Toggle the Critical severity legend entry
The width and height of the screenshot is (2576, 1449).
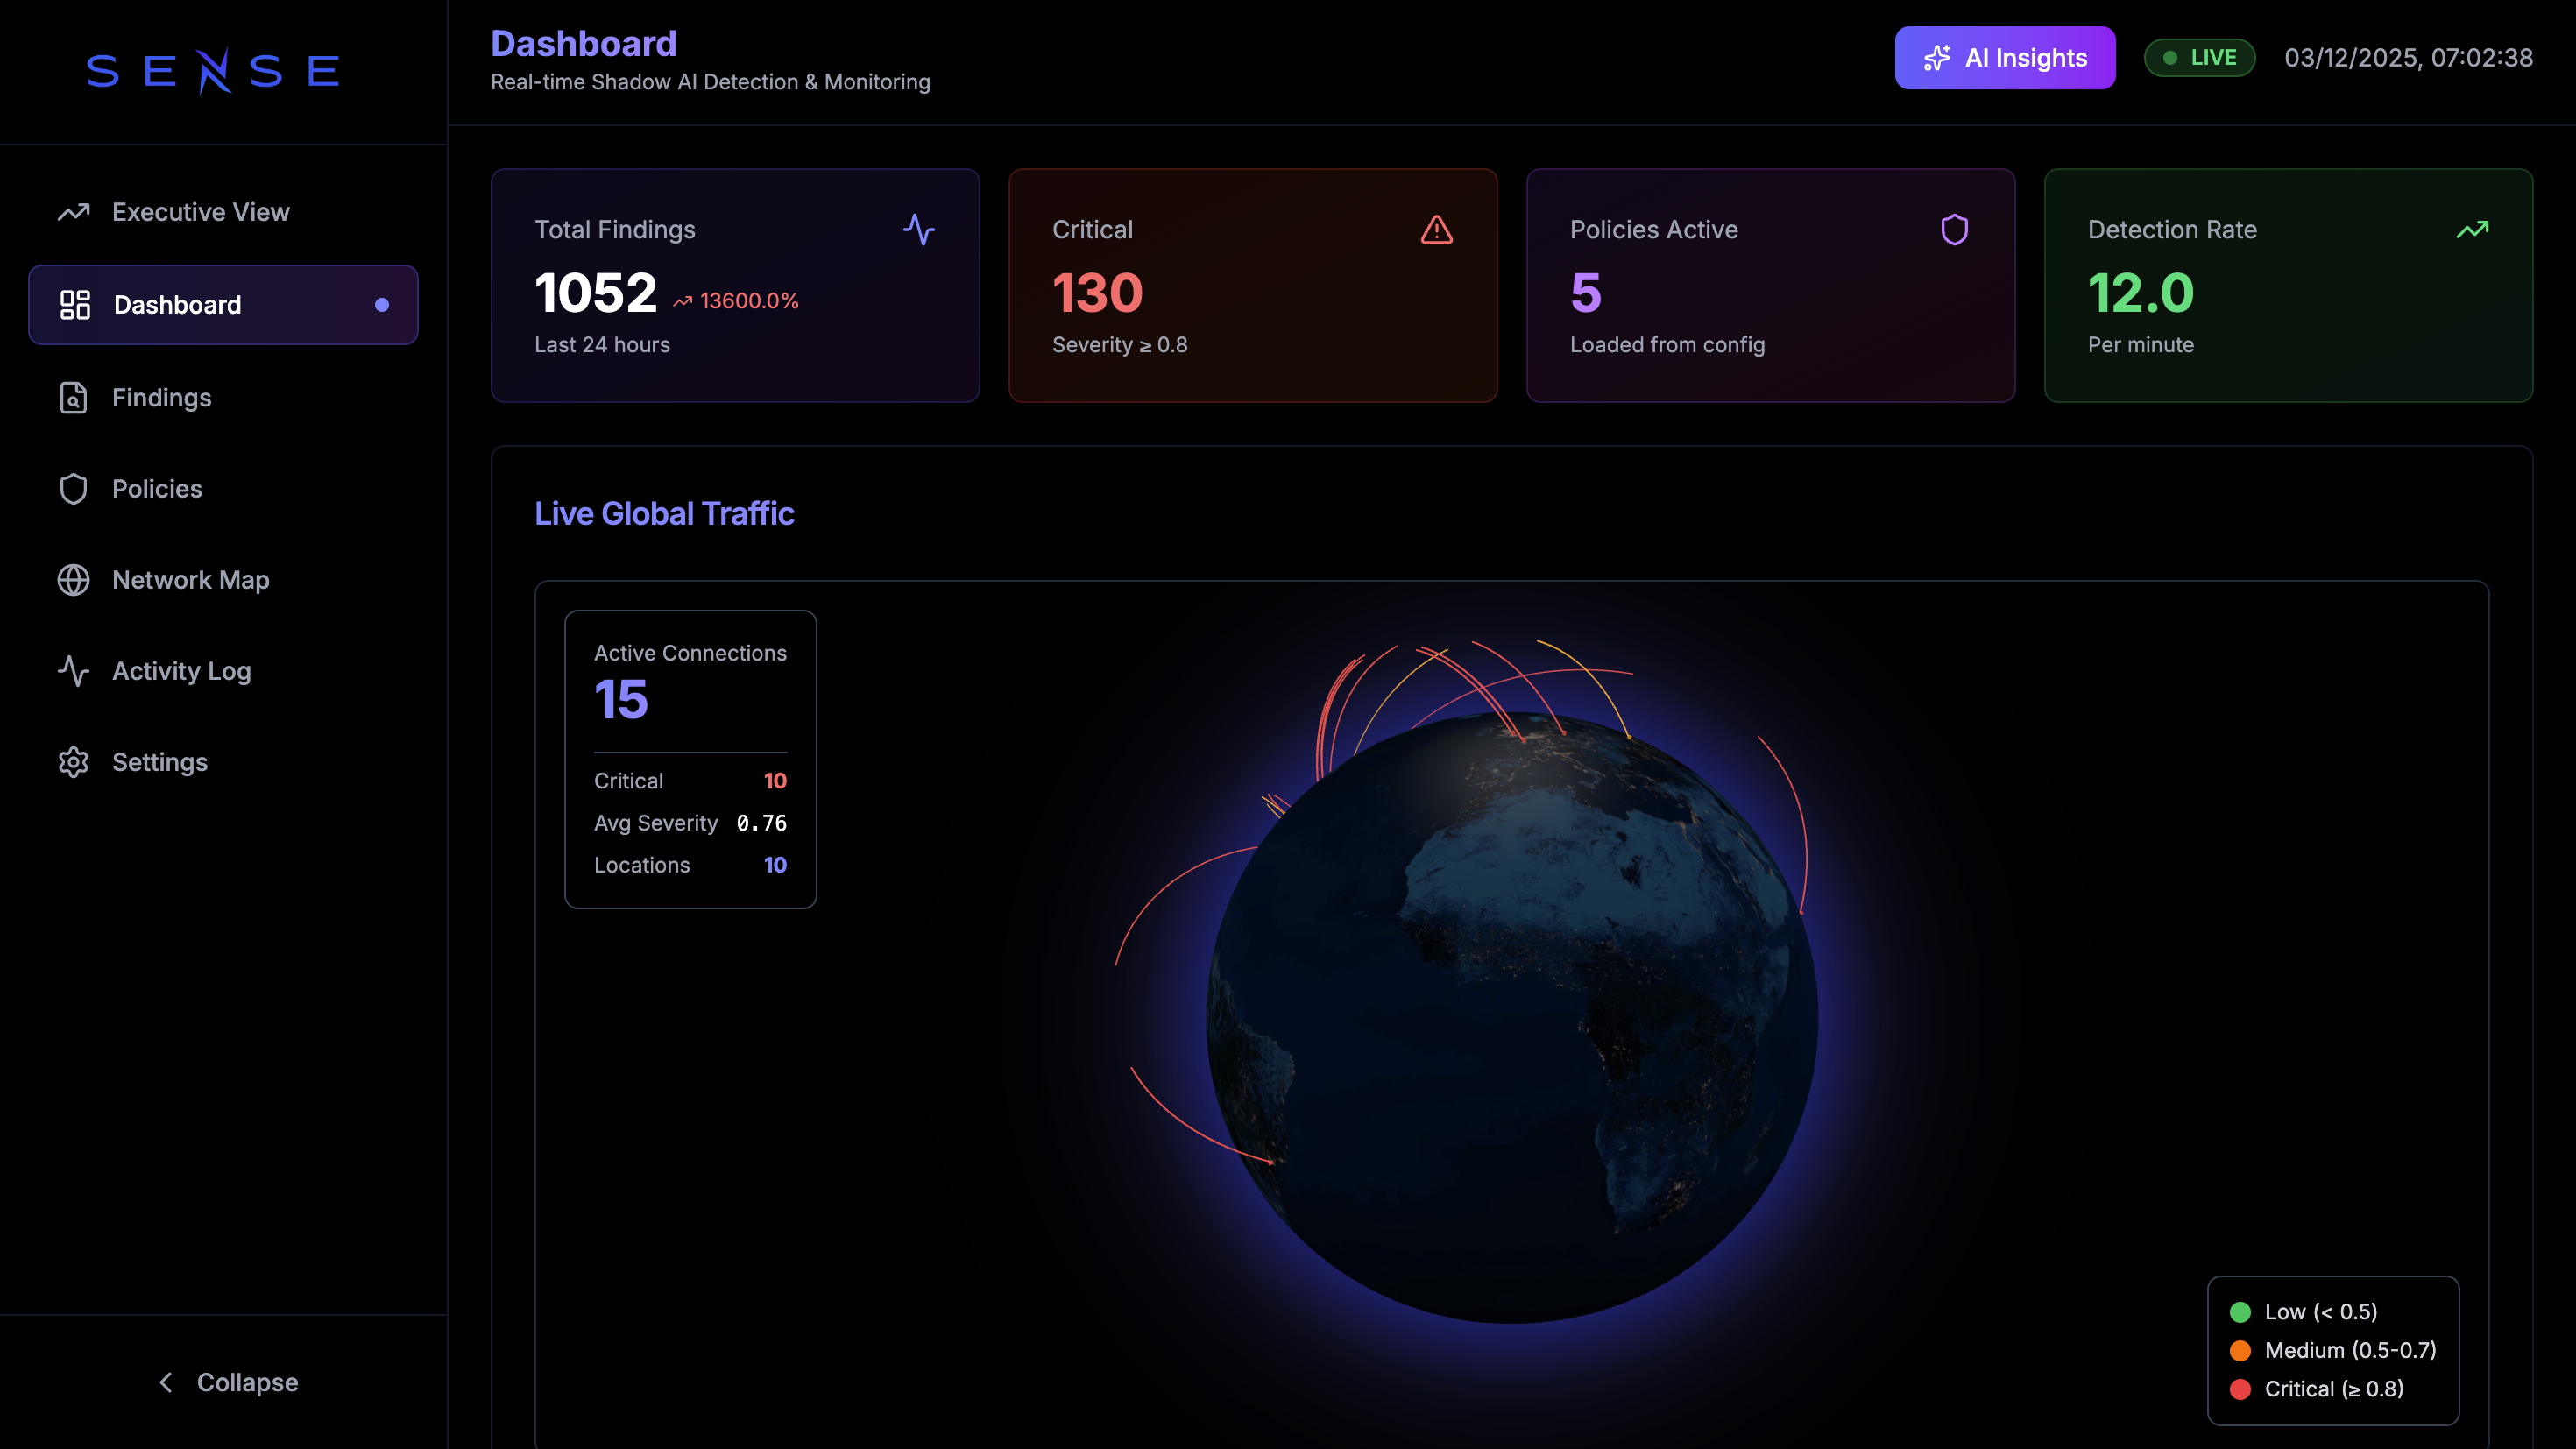[x=2334, y=1388]
